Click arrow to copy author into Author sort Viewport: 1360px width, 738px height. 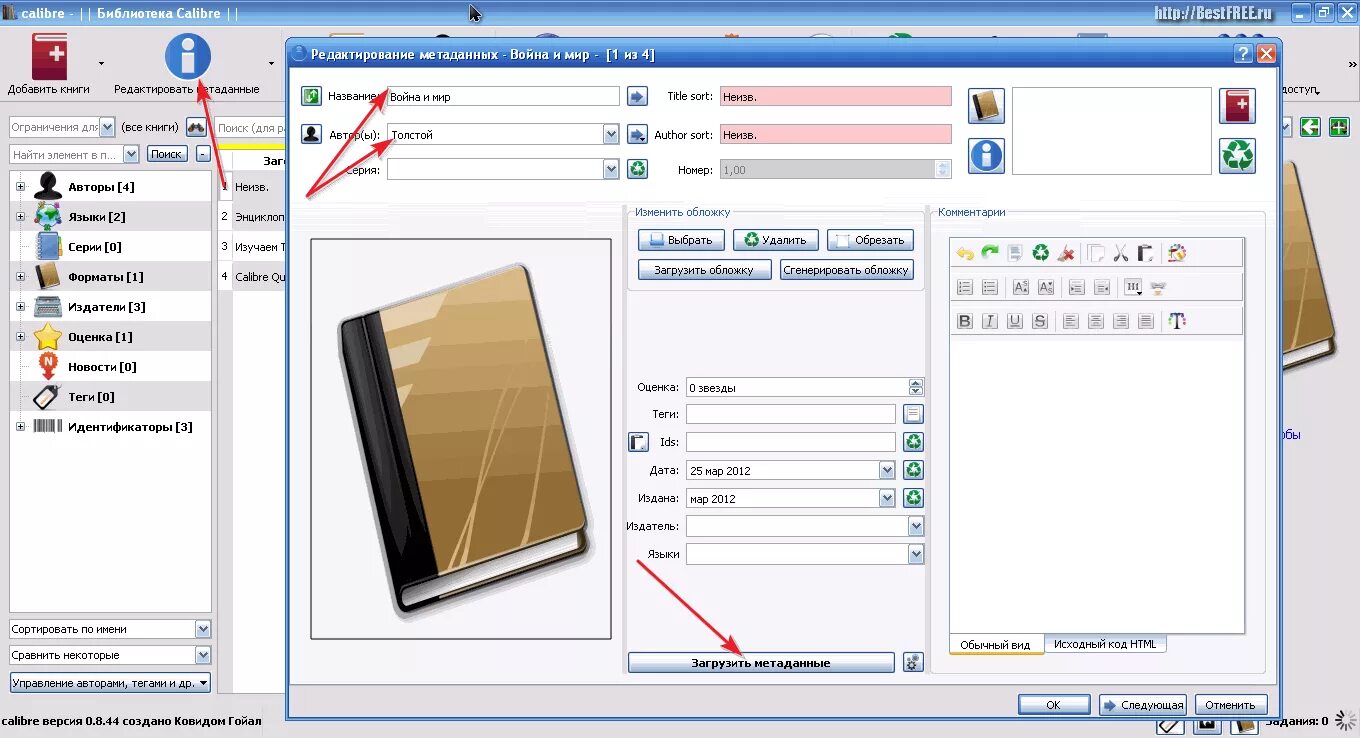(637, 134)
